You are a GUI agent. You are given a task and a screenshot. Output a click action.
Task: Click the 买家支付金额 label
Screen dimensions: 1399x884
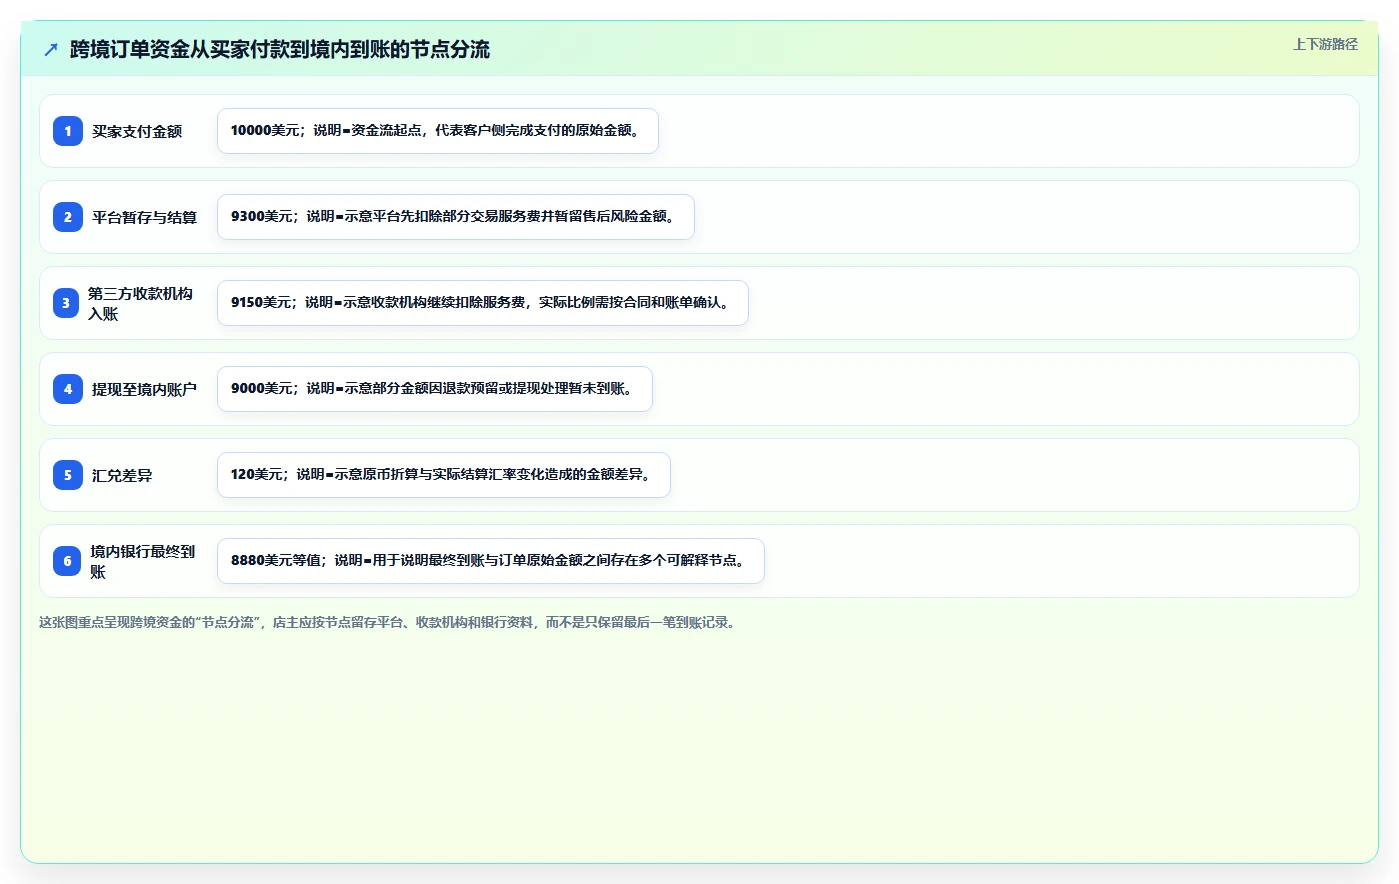click(137, 131)
